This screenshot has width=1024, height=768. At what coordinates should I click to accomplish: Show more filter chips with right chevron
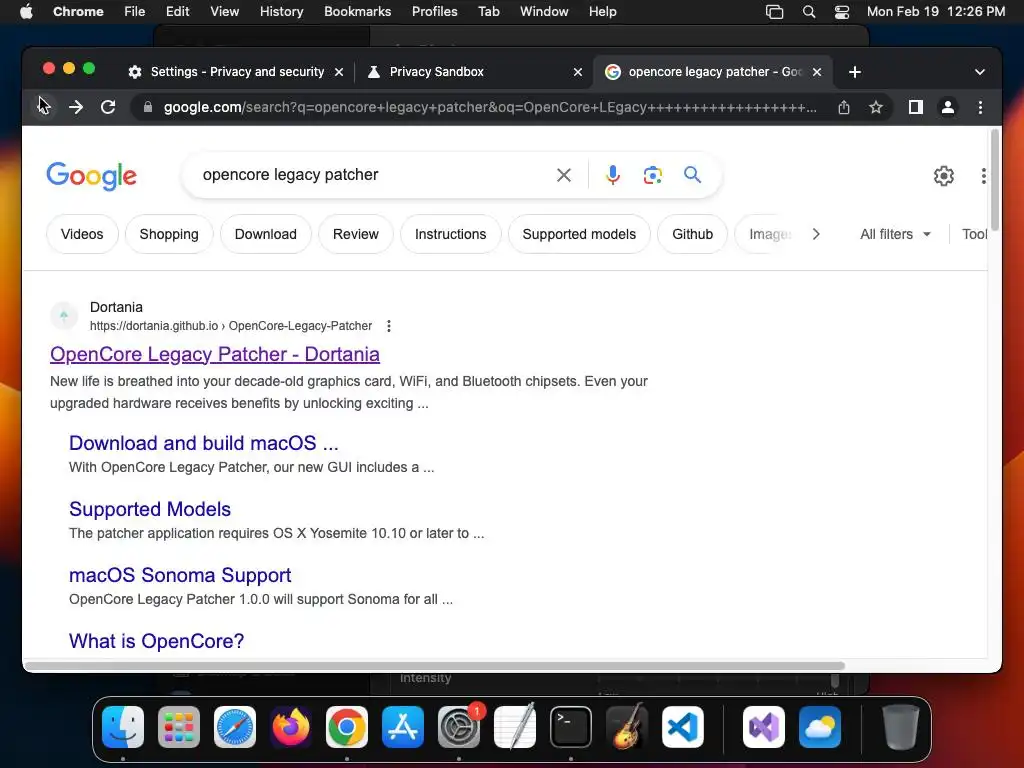point(816,234)
